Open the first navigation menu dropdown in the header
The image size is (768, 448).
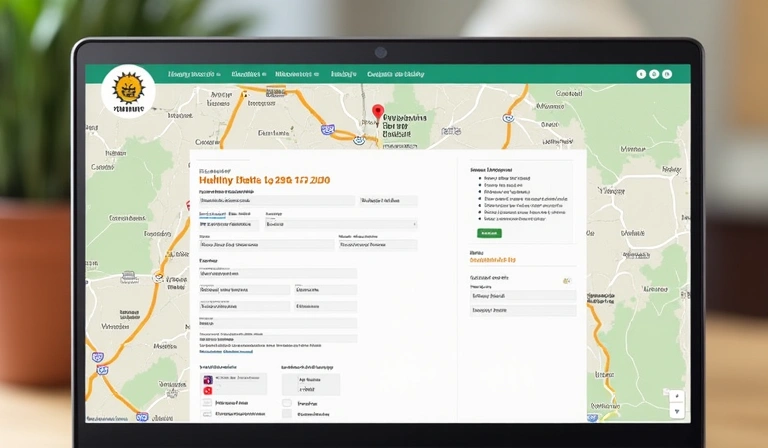coord(194,74)
